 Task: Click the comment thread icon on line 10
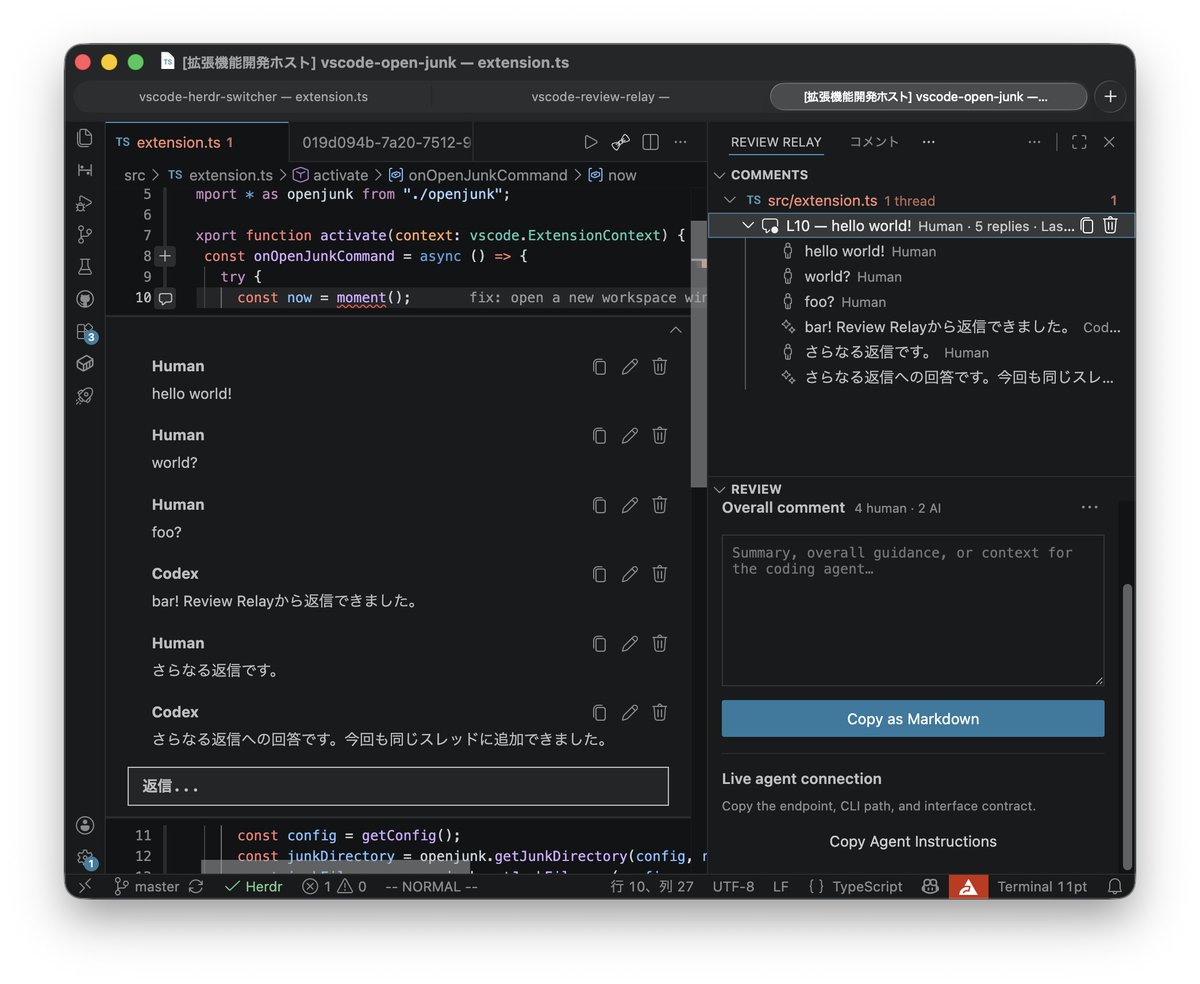tap(166, 298)
